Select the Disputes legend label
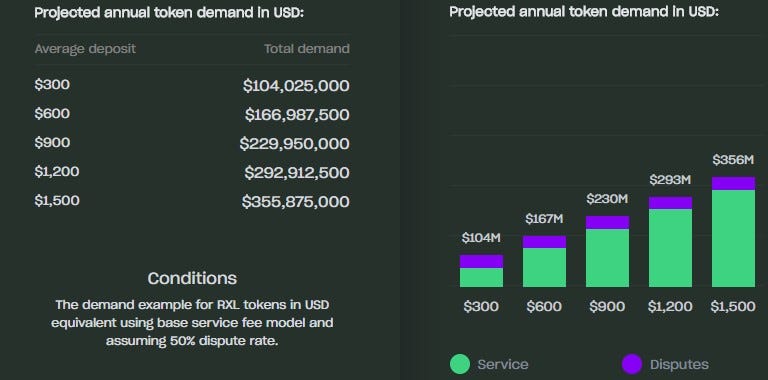Viewport: 768px width, 380px height. tap(679, 365)
